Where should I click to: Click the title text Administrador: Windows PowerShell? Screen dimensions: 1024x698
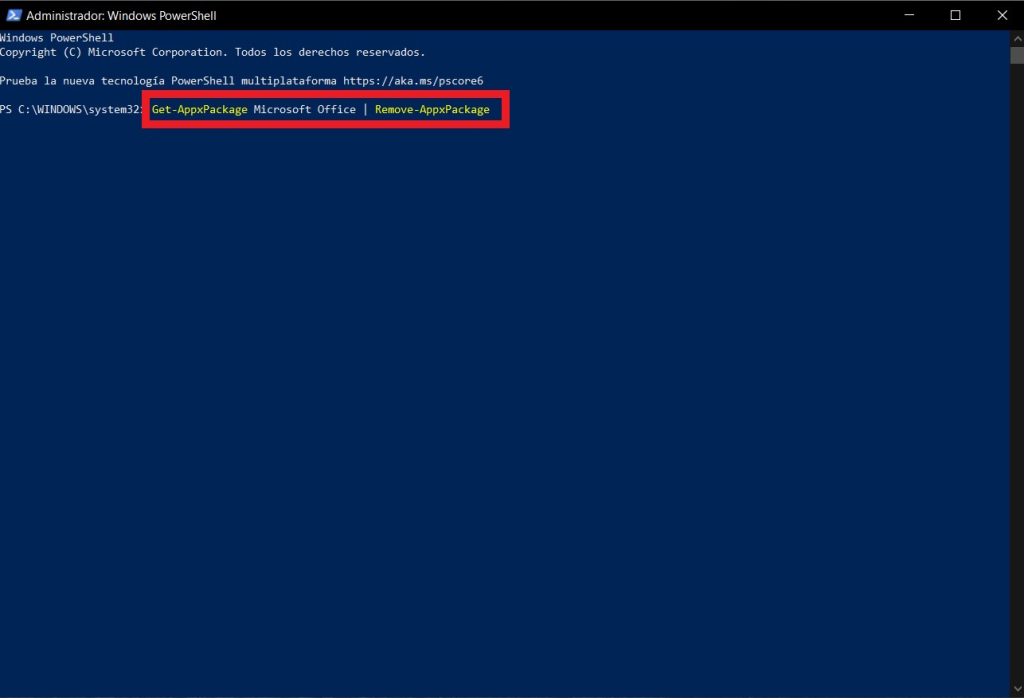click(121, 16)
